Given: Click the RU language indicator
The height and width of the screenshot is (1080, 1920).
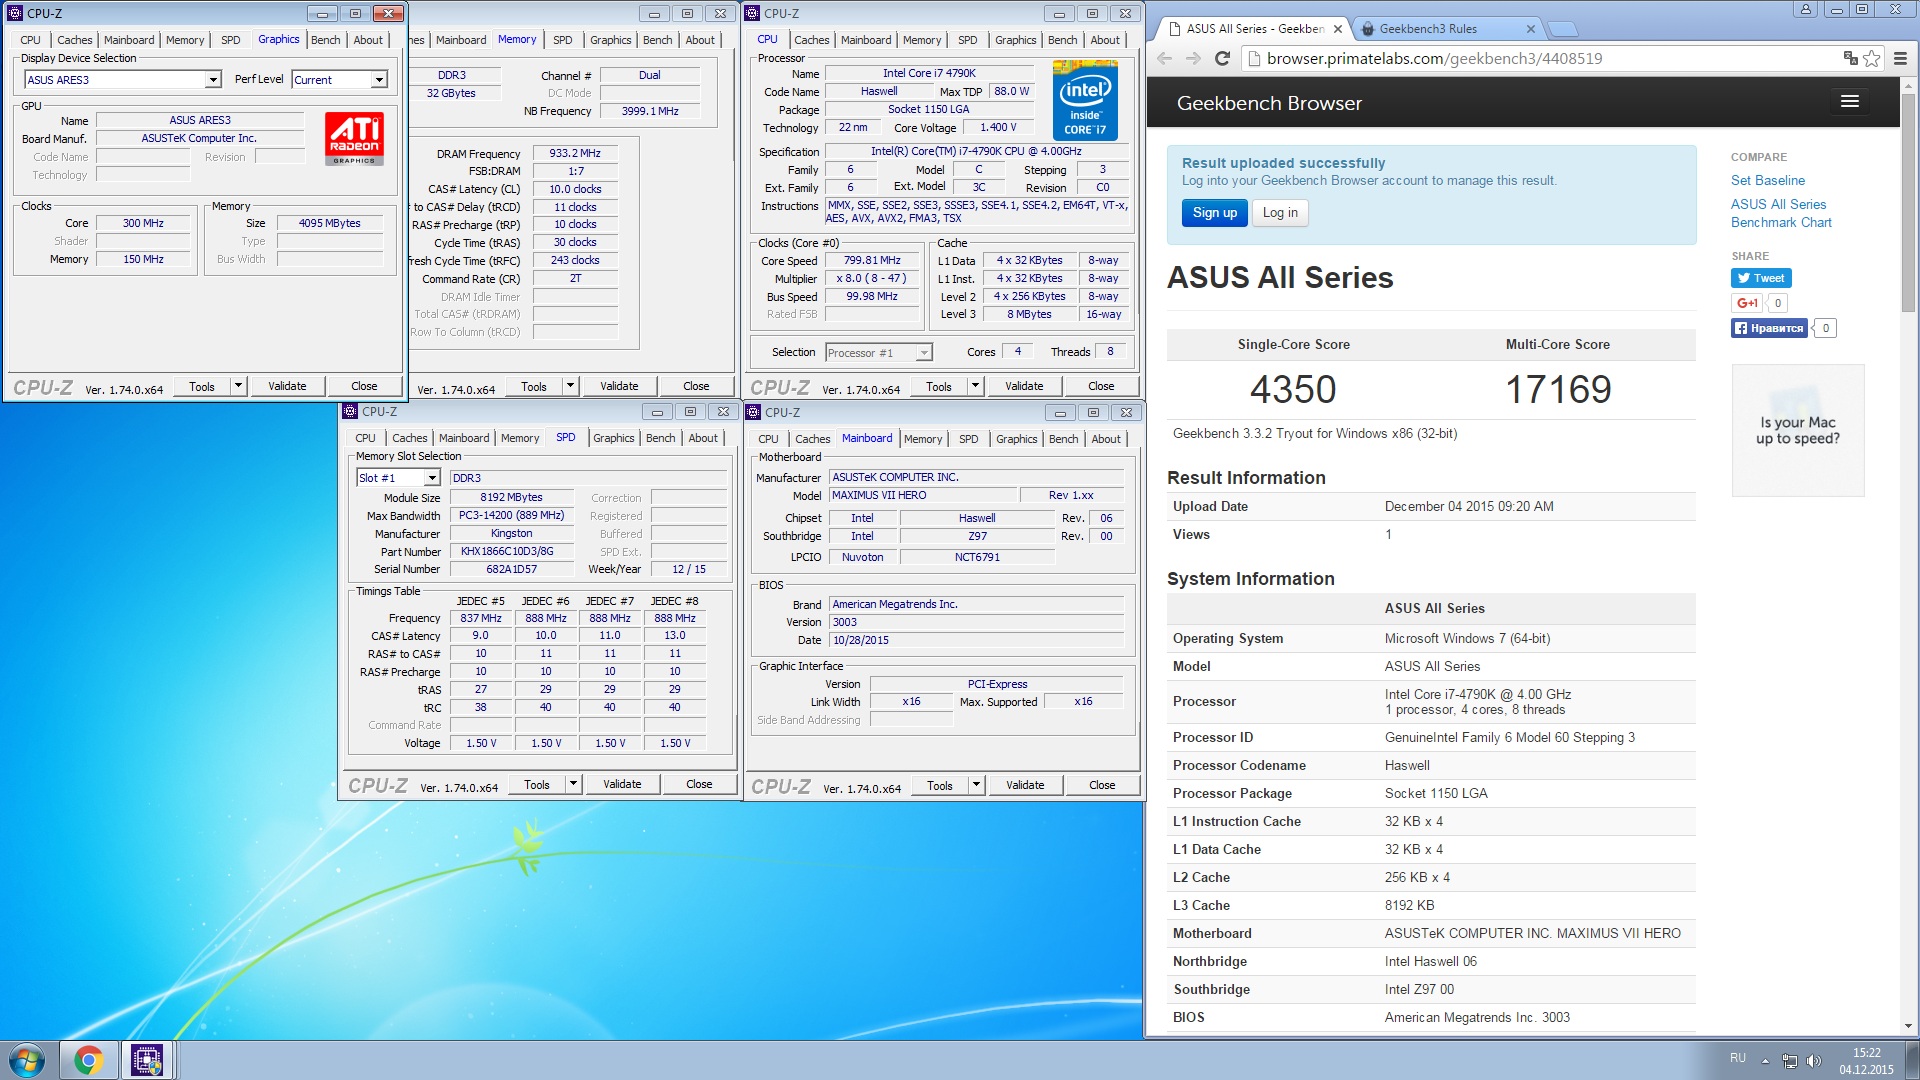Looking at the screenshot, I should (1738, 1058).
